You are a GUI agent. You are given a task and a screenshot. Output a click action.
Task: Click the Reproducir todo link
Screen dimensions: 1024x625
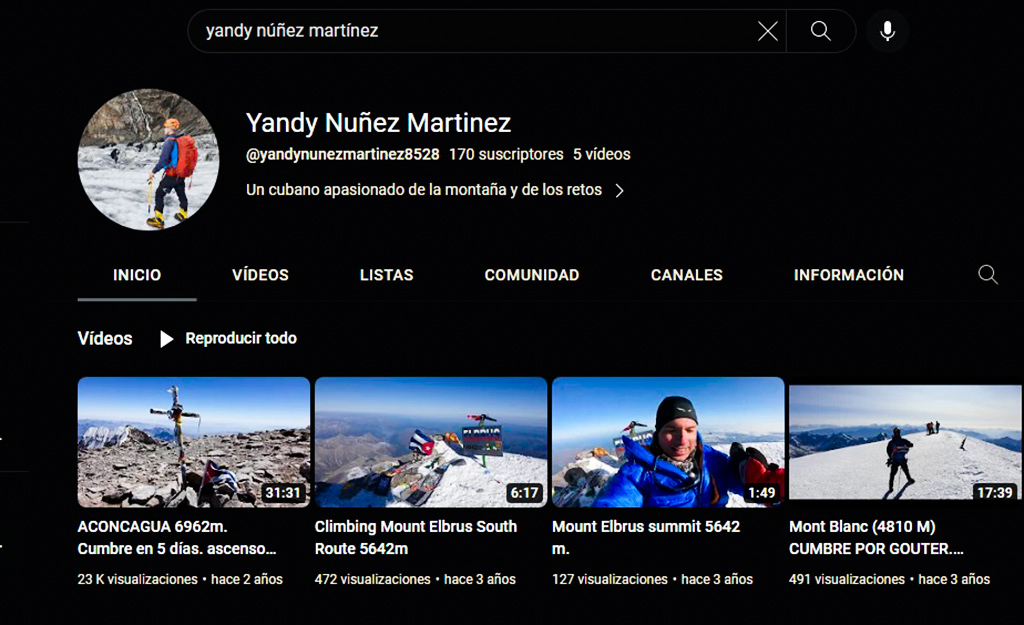point(241,339)
